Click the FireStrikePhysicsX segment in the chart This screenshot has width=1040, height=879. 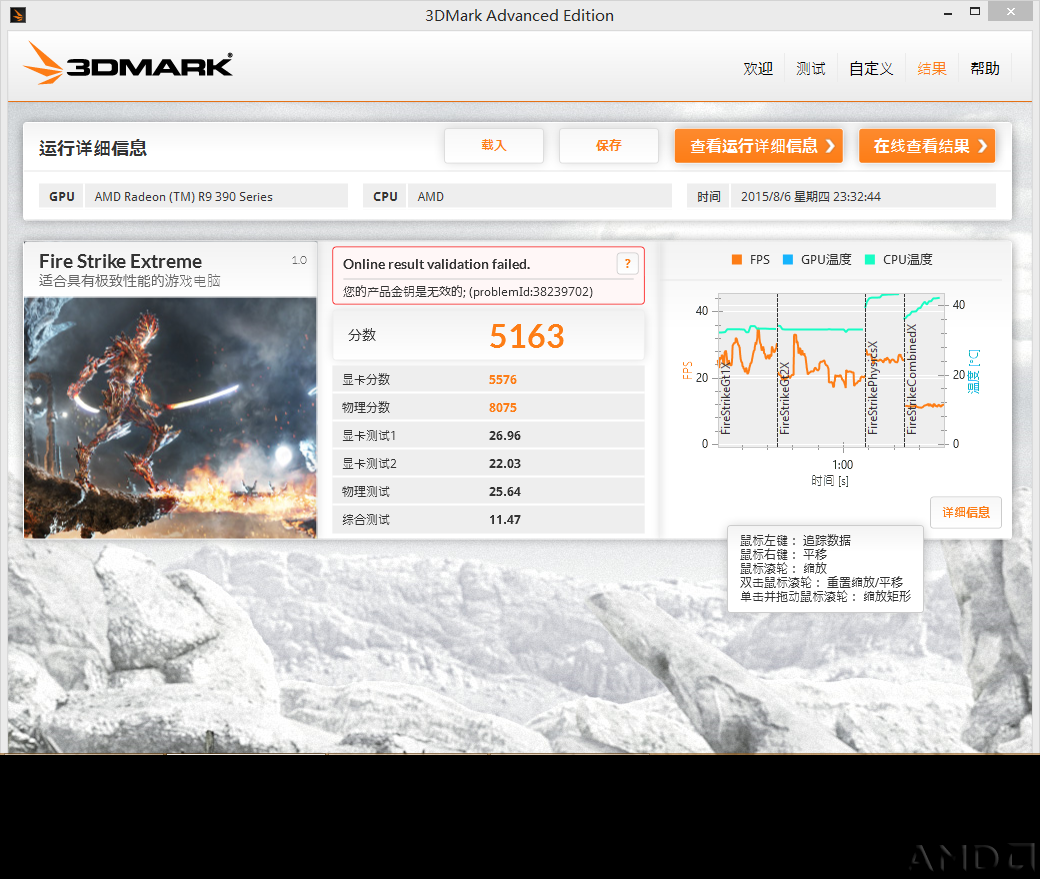885,370
